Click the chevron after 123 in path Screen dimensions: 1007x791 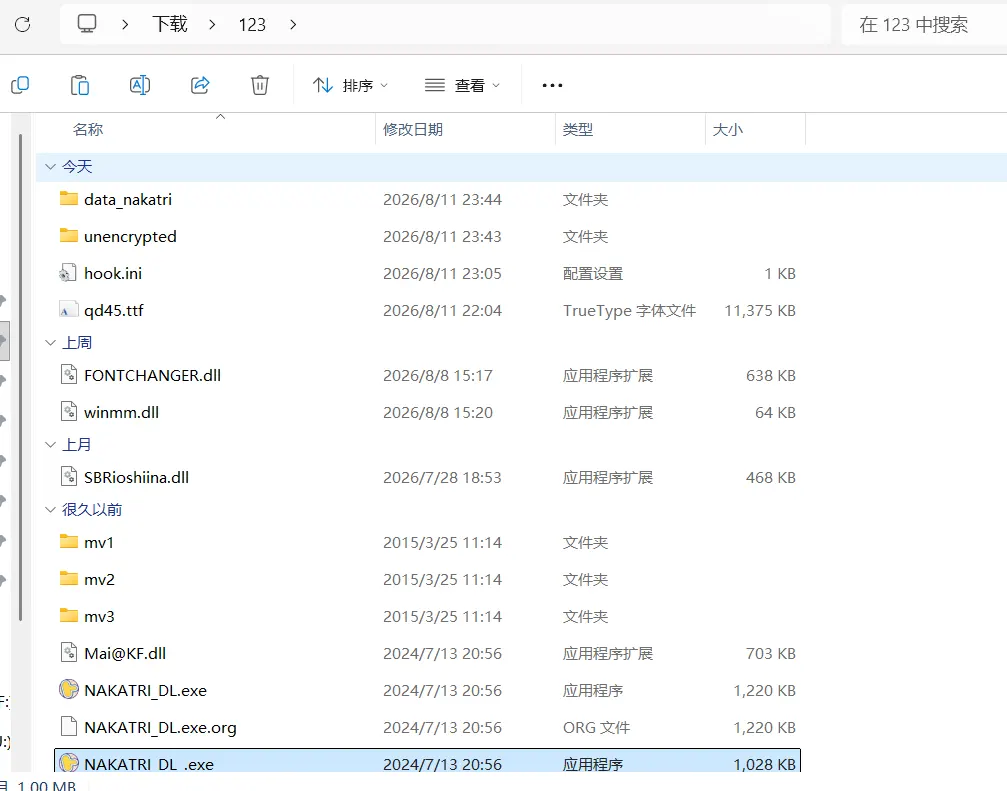[293, 24]
